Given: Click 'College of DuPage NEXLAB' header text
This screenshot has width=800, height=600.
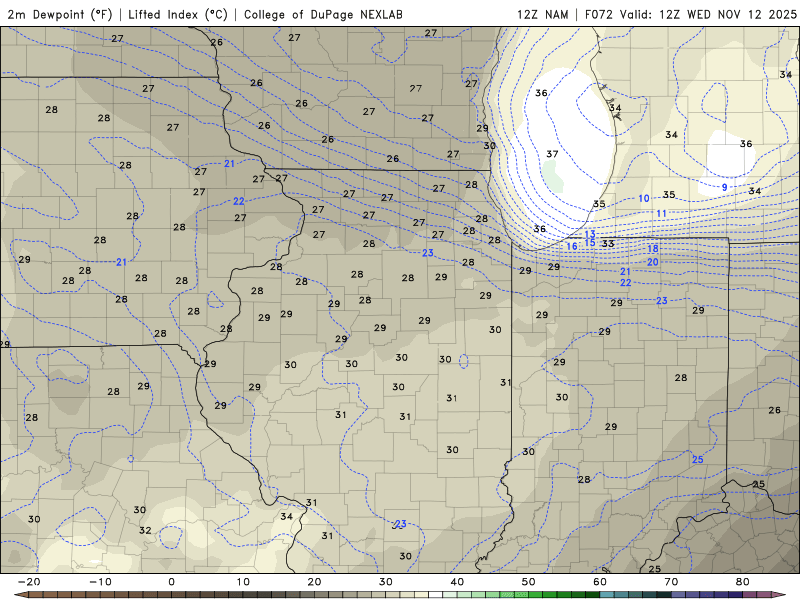Looking at the screenshot, I should pos(323,14).
